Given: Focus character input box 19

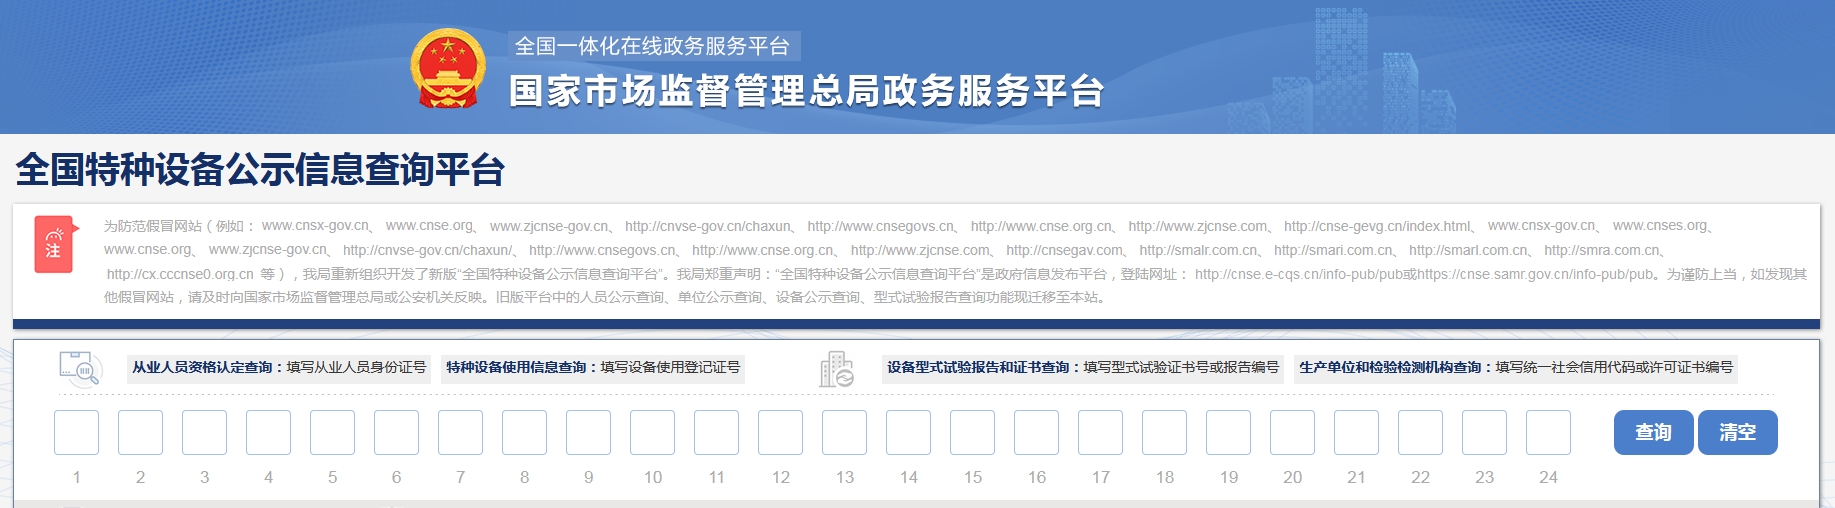Looking at the screenshot, I should 1228,432.
